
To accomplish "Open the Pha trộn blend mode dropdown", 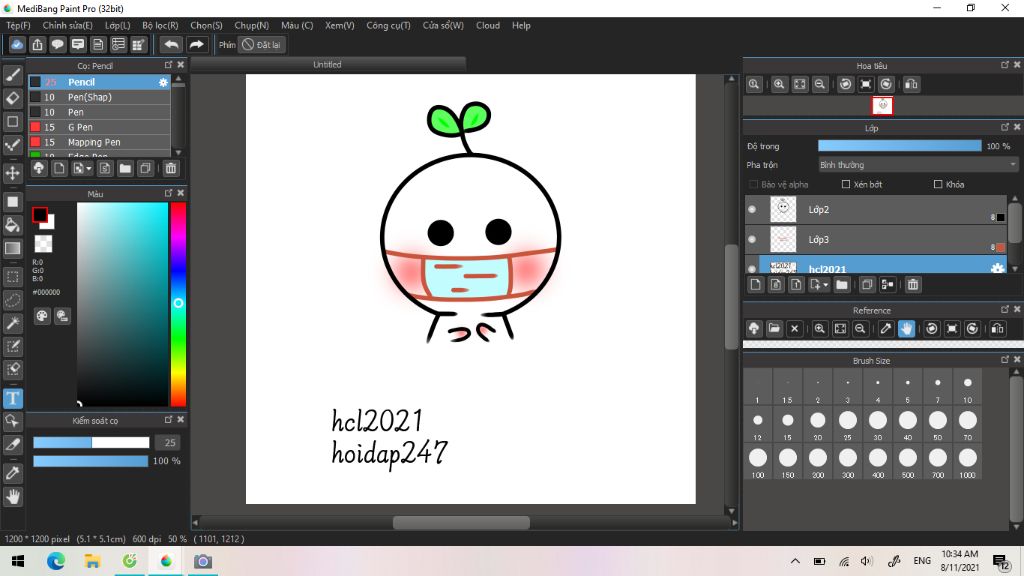I will [x=918, y=165].
